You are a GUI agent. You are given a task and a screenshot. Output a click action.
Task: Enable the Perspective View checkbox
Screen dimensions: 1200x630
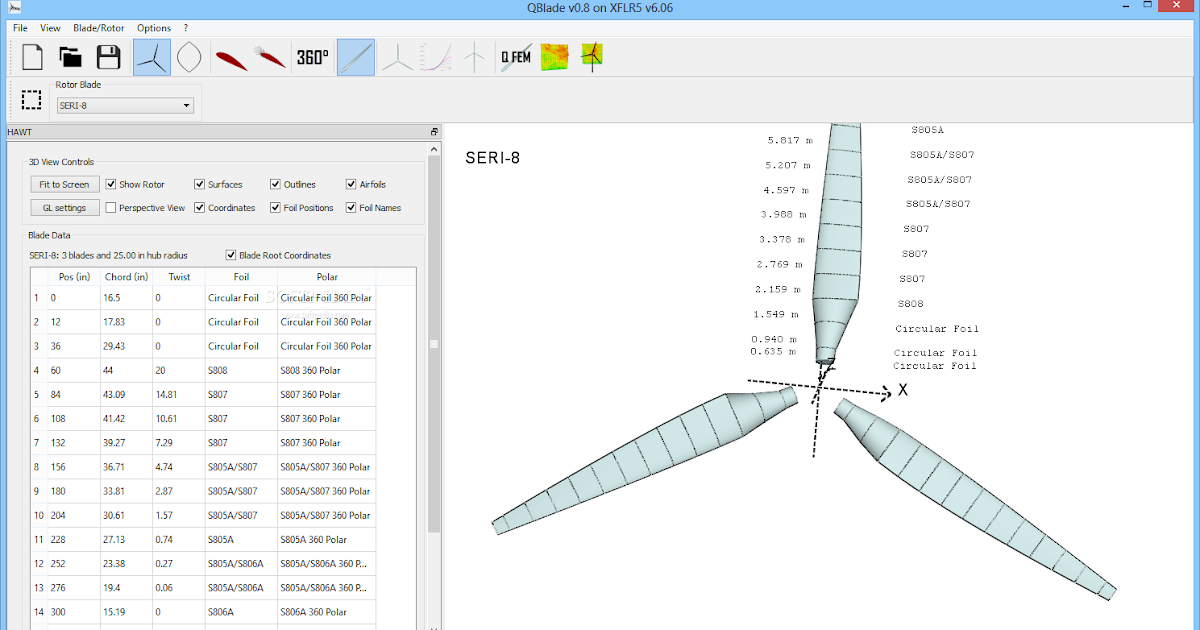111,208
